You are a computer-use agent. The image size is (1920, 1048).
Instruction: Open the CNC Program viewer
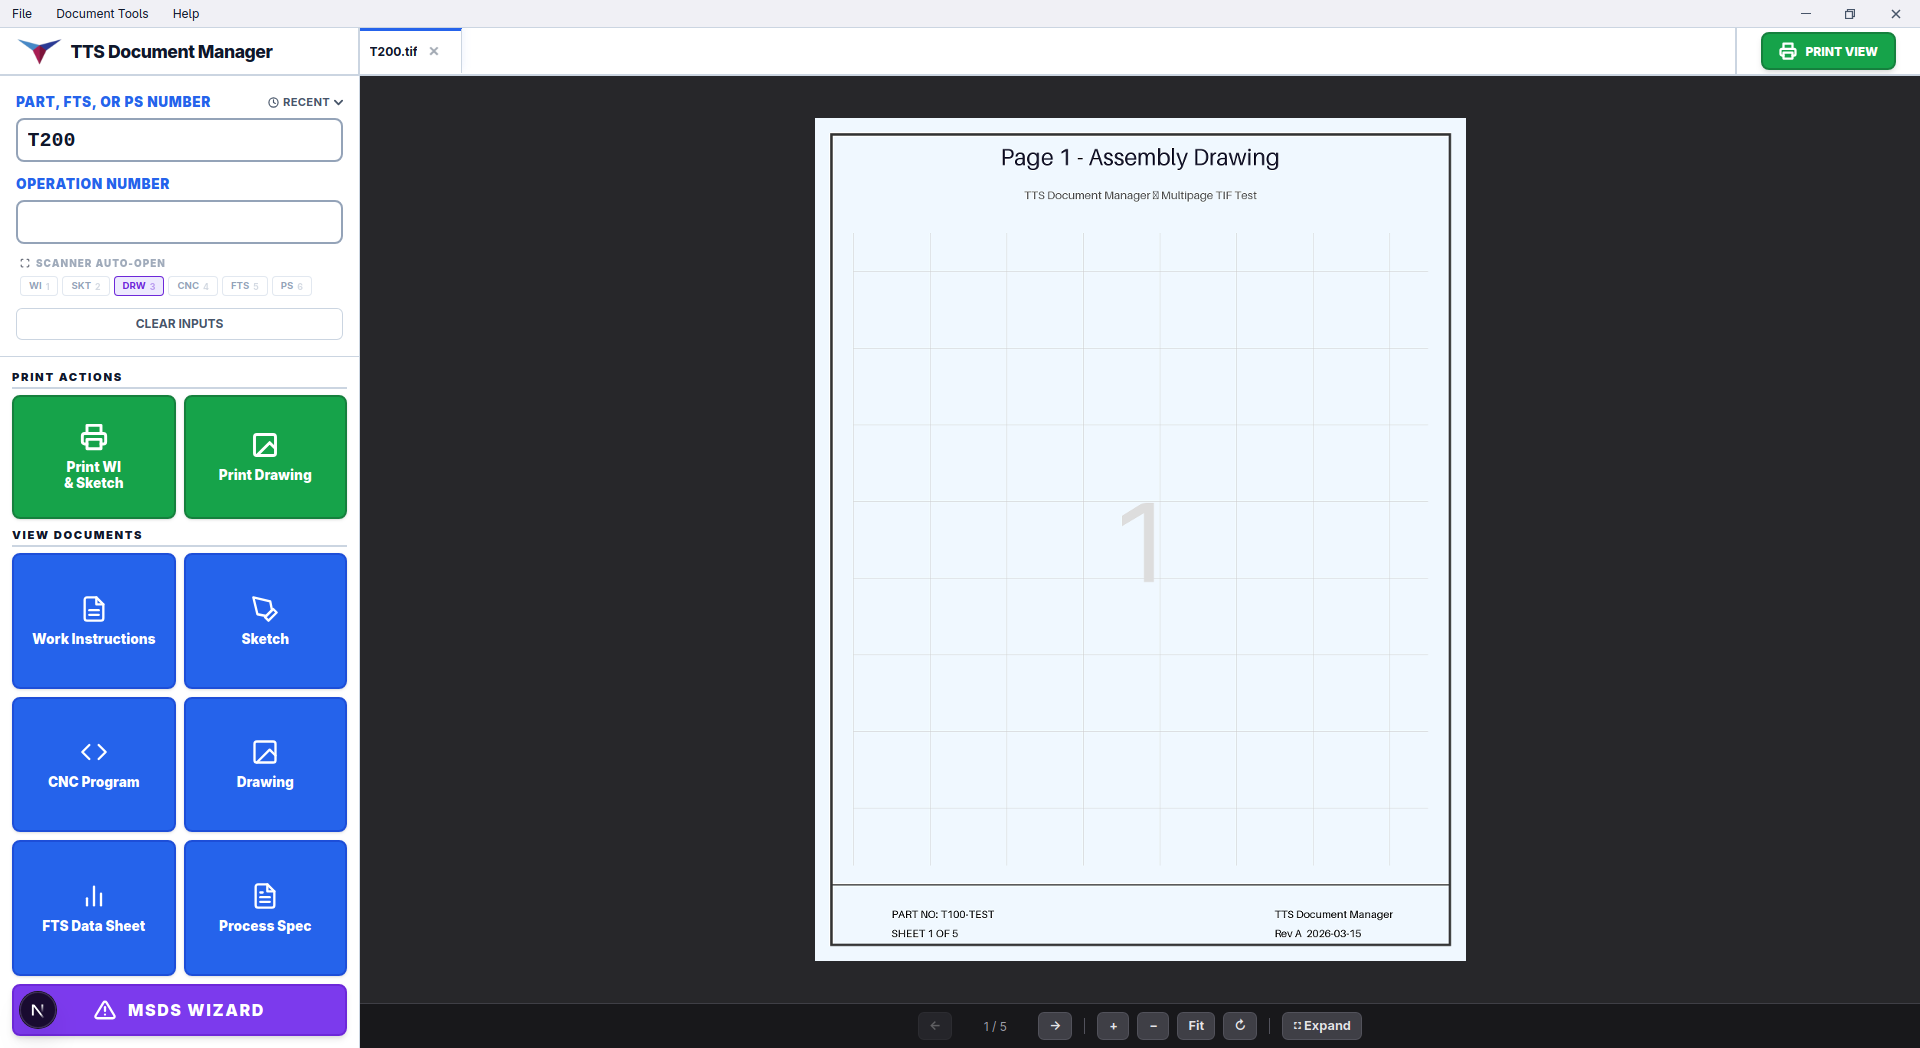click(x=93, y=764)
